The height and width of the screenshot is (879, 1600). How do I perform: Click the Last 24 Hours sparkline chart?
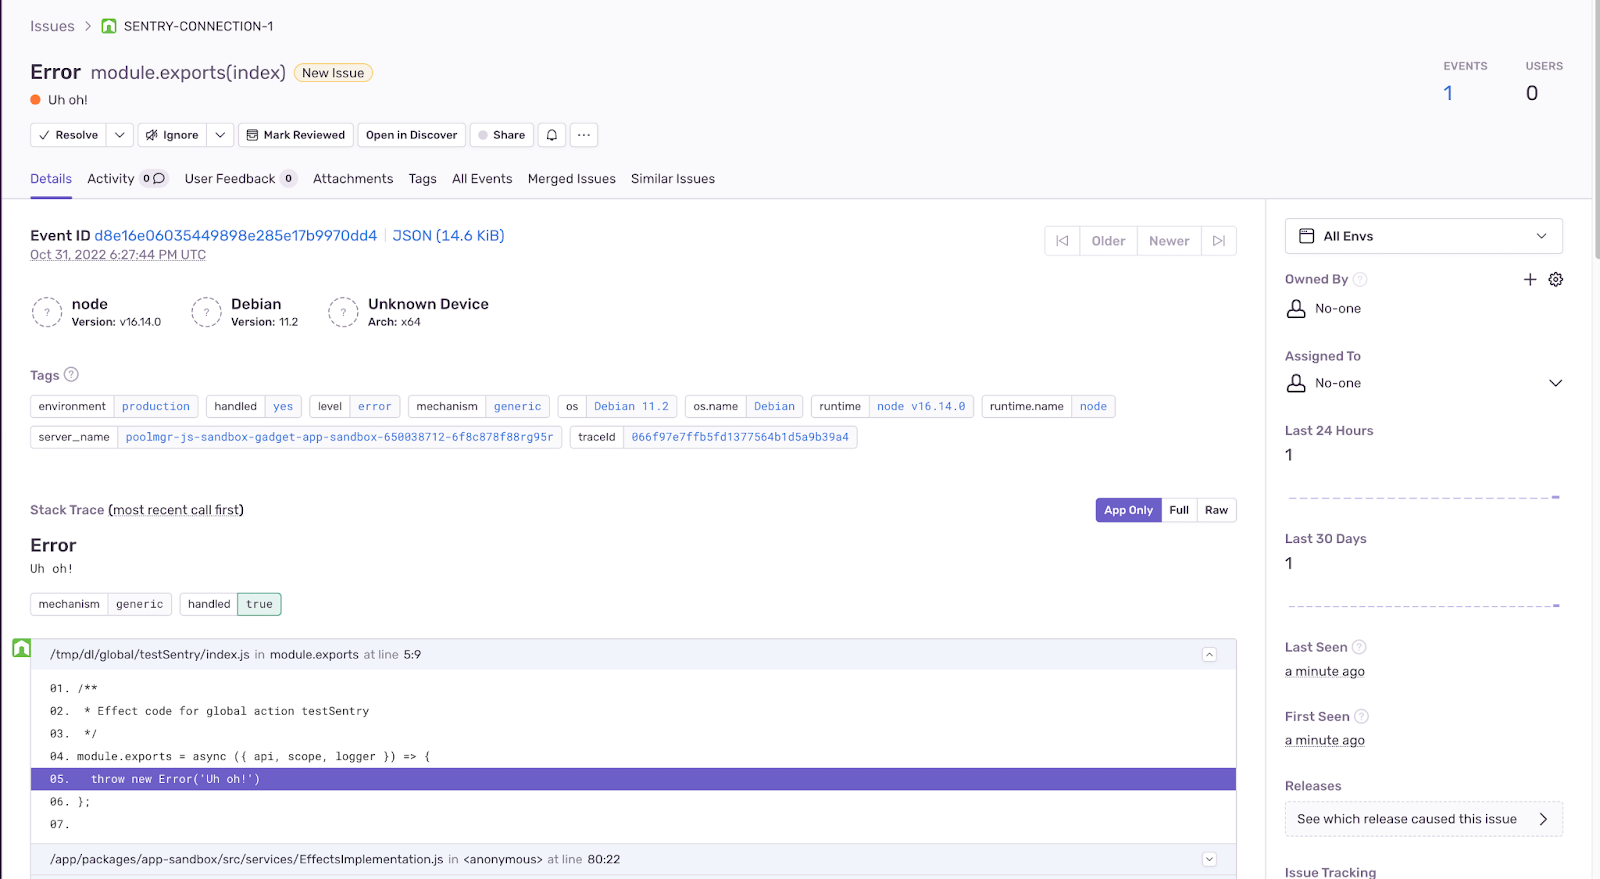pos(1423,497)
